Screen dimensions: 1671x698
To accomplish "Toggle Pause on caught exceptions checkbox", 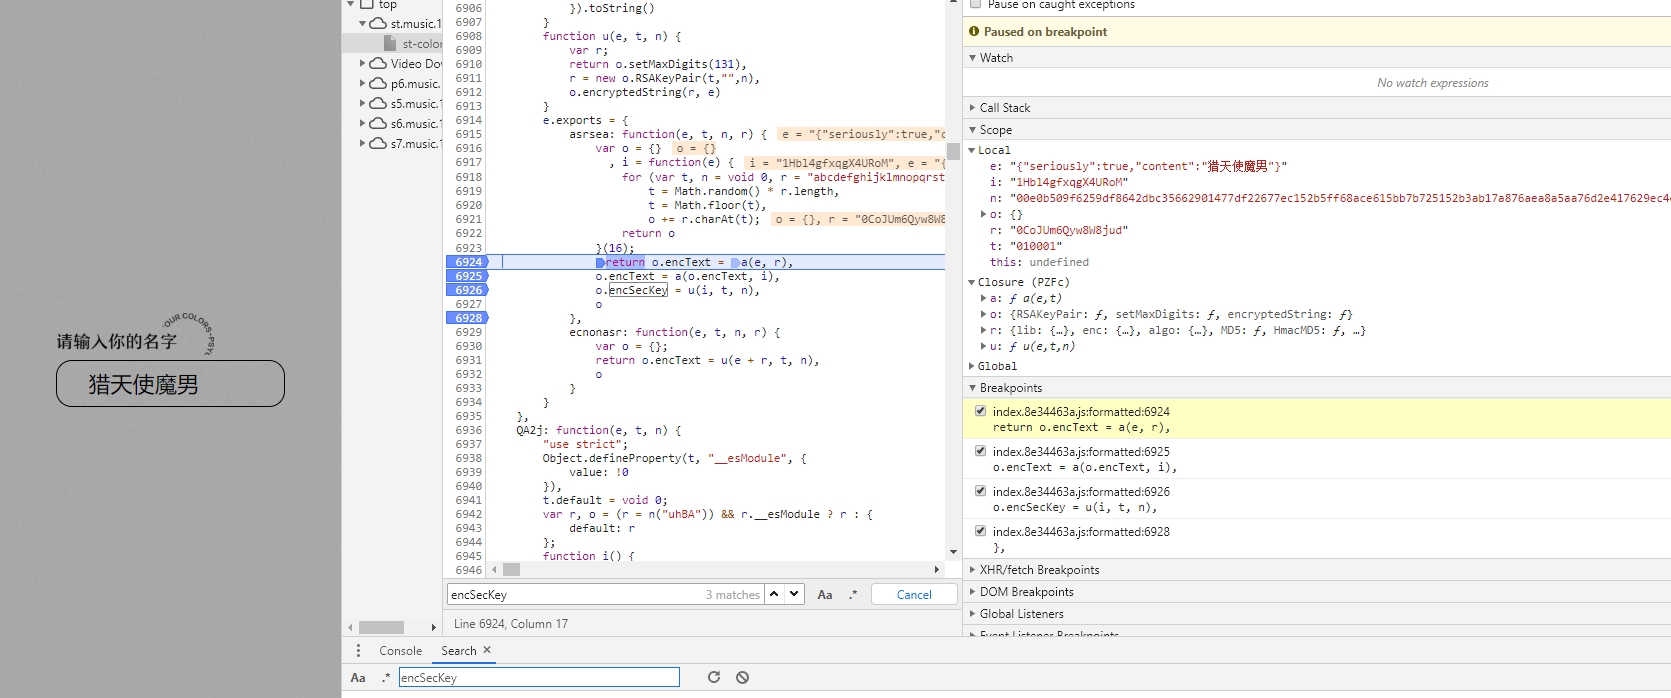I will [976, 5].
